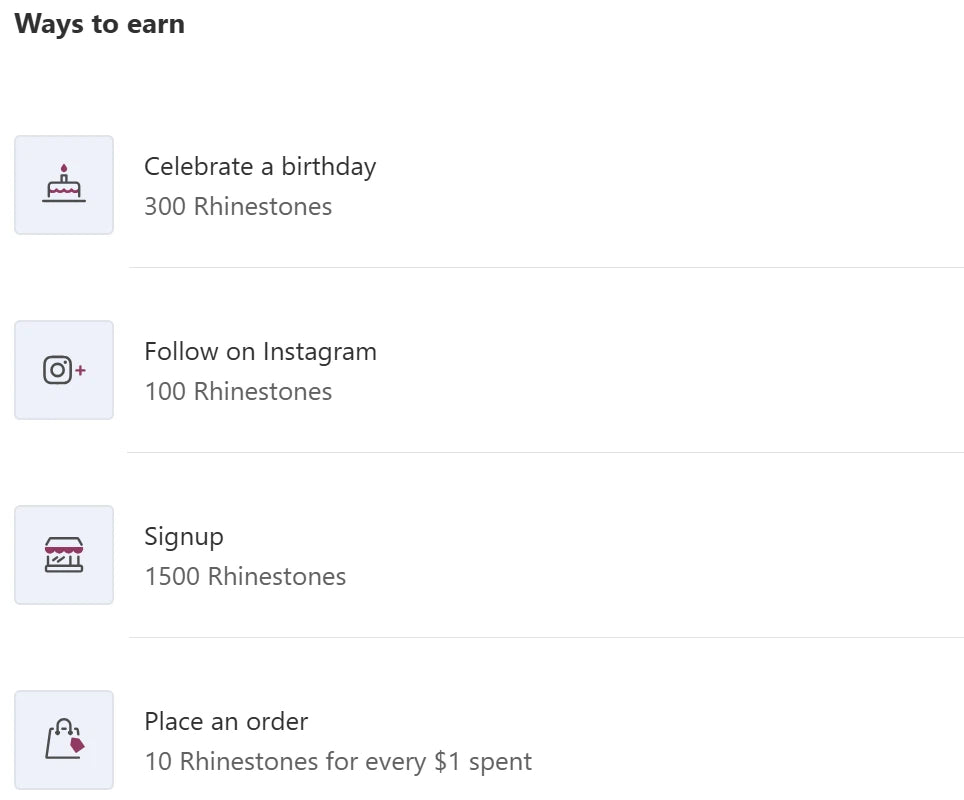Click the plus sign beside Instagram icon
The image size is (964, 800).
[81, 370]
